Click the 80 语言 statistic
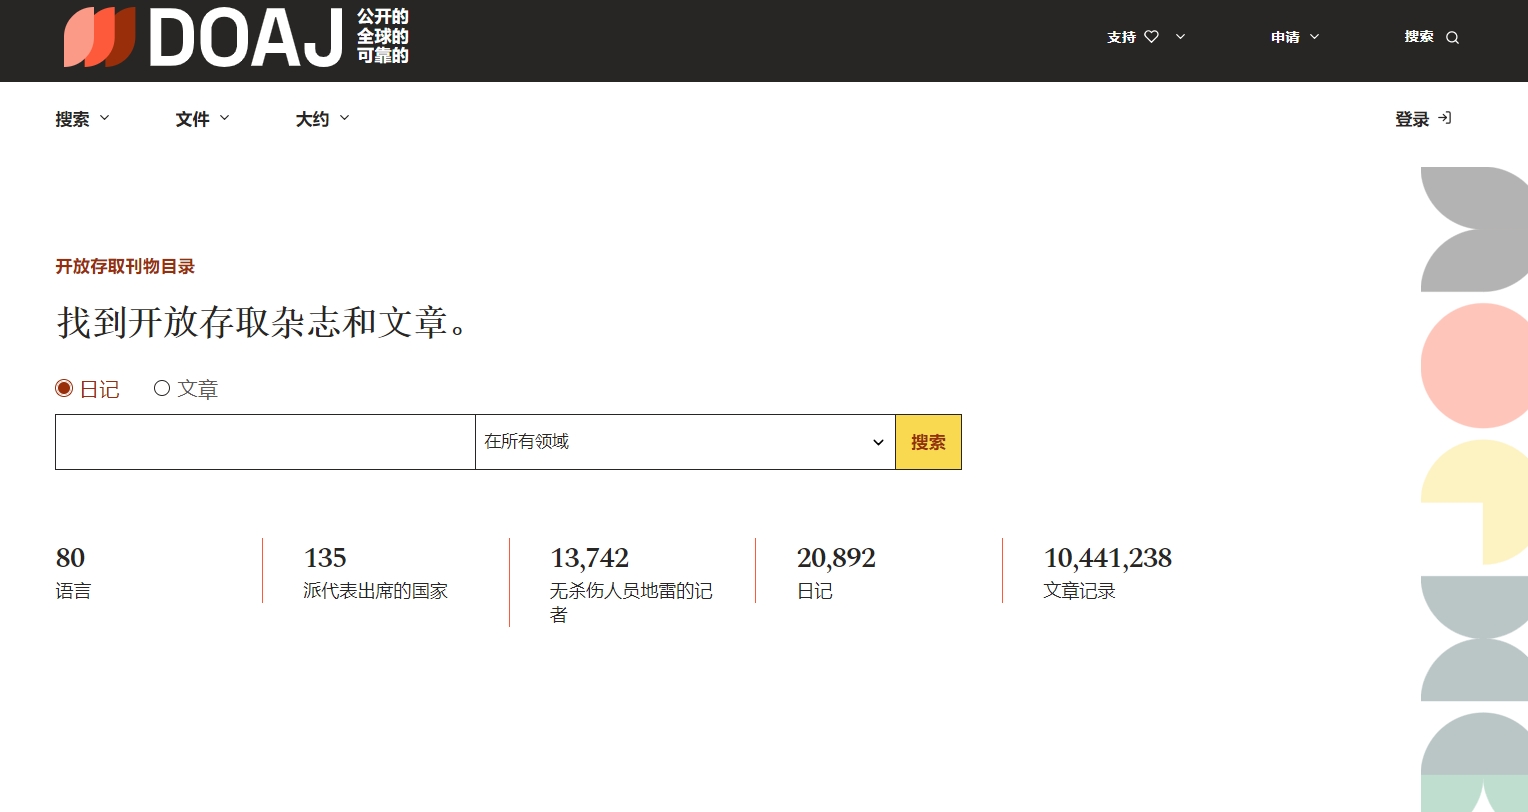 73,573
